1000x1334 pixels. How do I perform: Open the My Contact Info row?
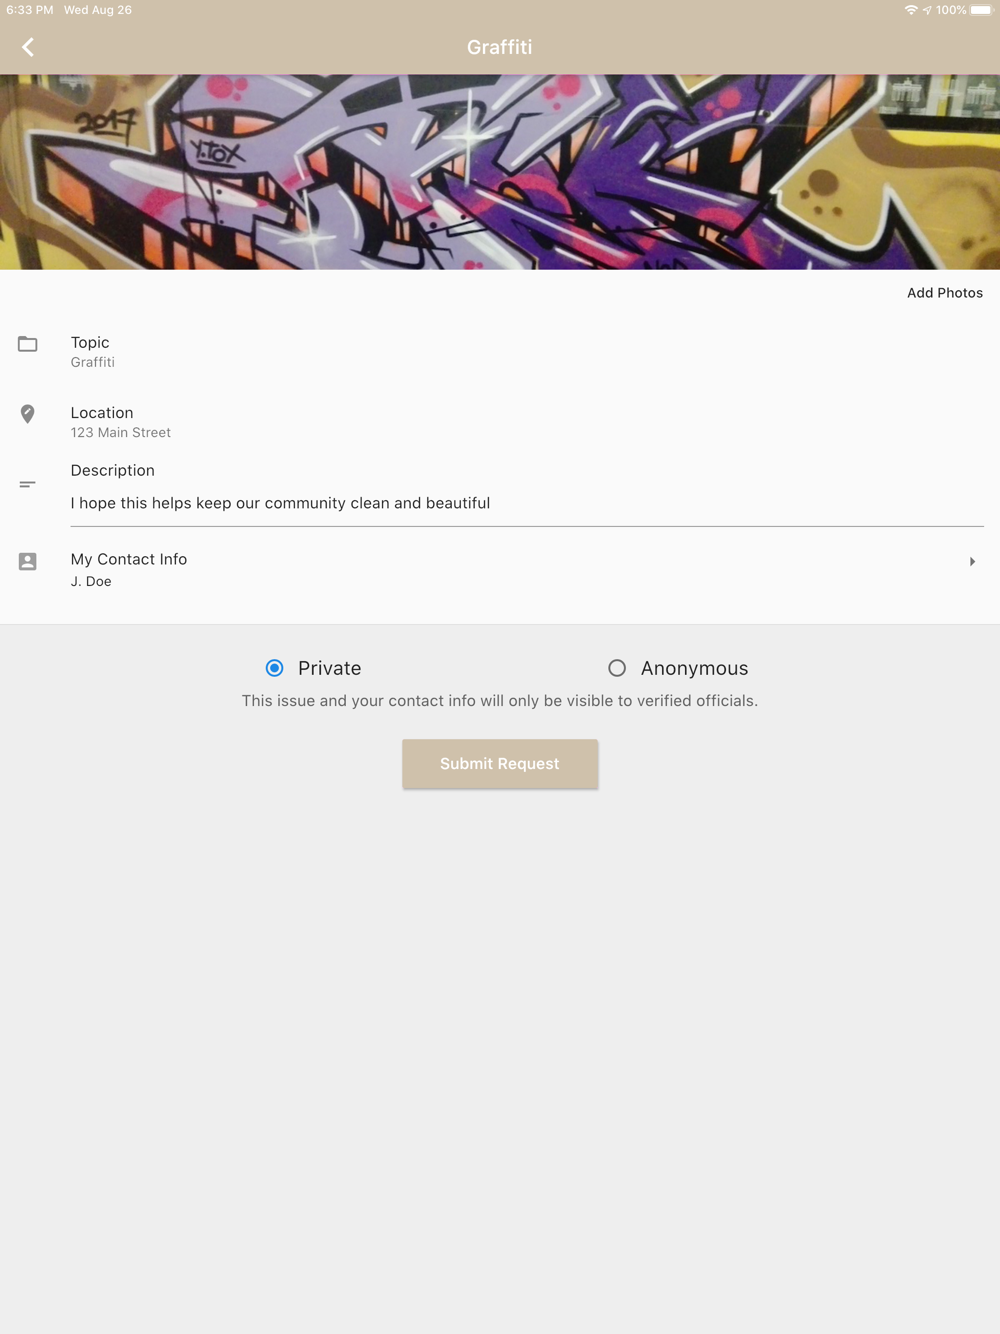click(500, 570)
